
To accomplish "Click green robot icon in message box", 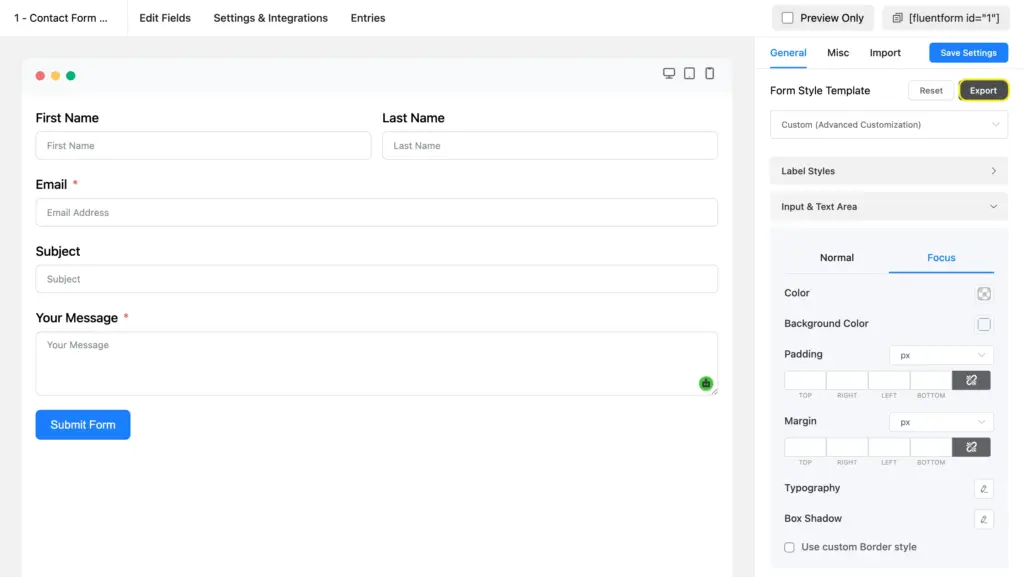I will [705, 384].
